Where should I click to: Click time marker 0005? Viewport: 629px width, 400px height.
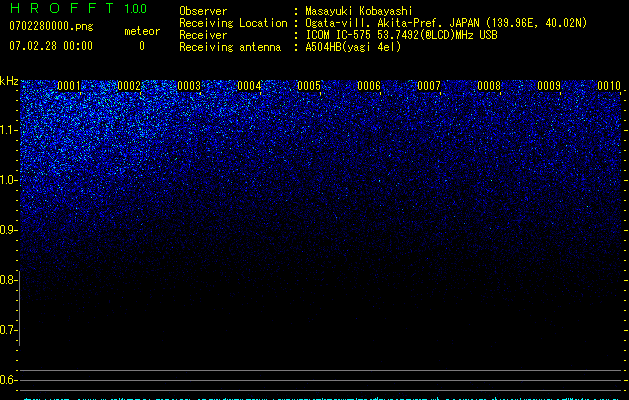pos(309,86)
